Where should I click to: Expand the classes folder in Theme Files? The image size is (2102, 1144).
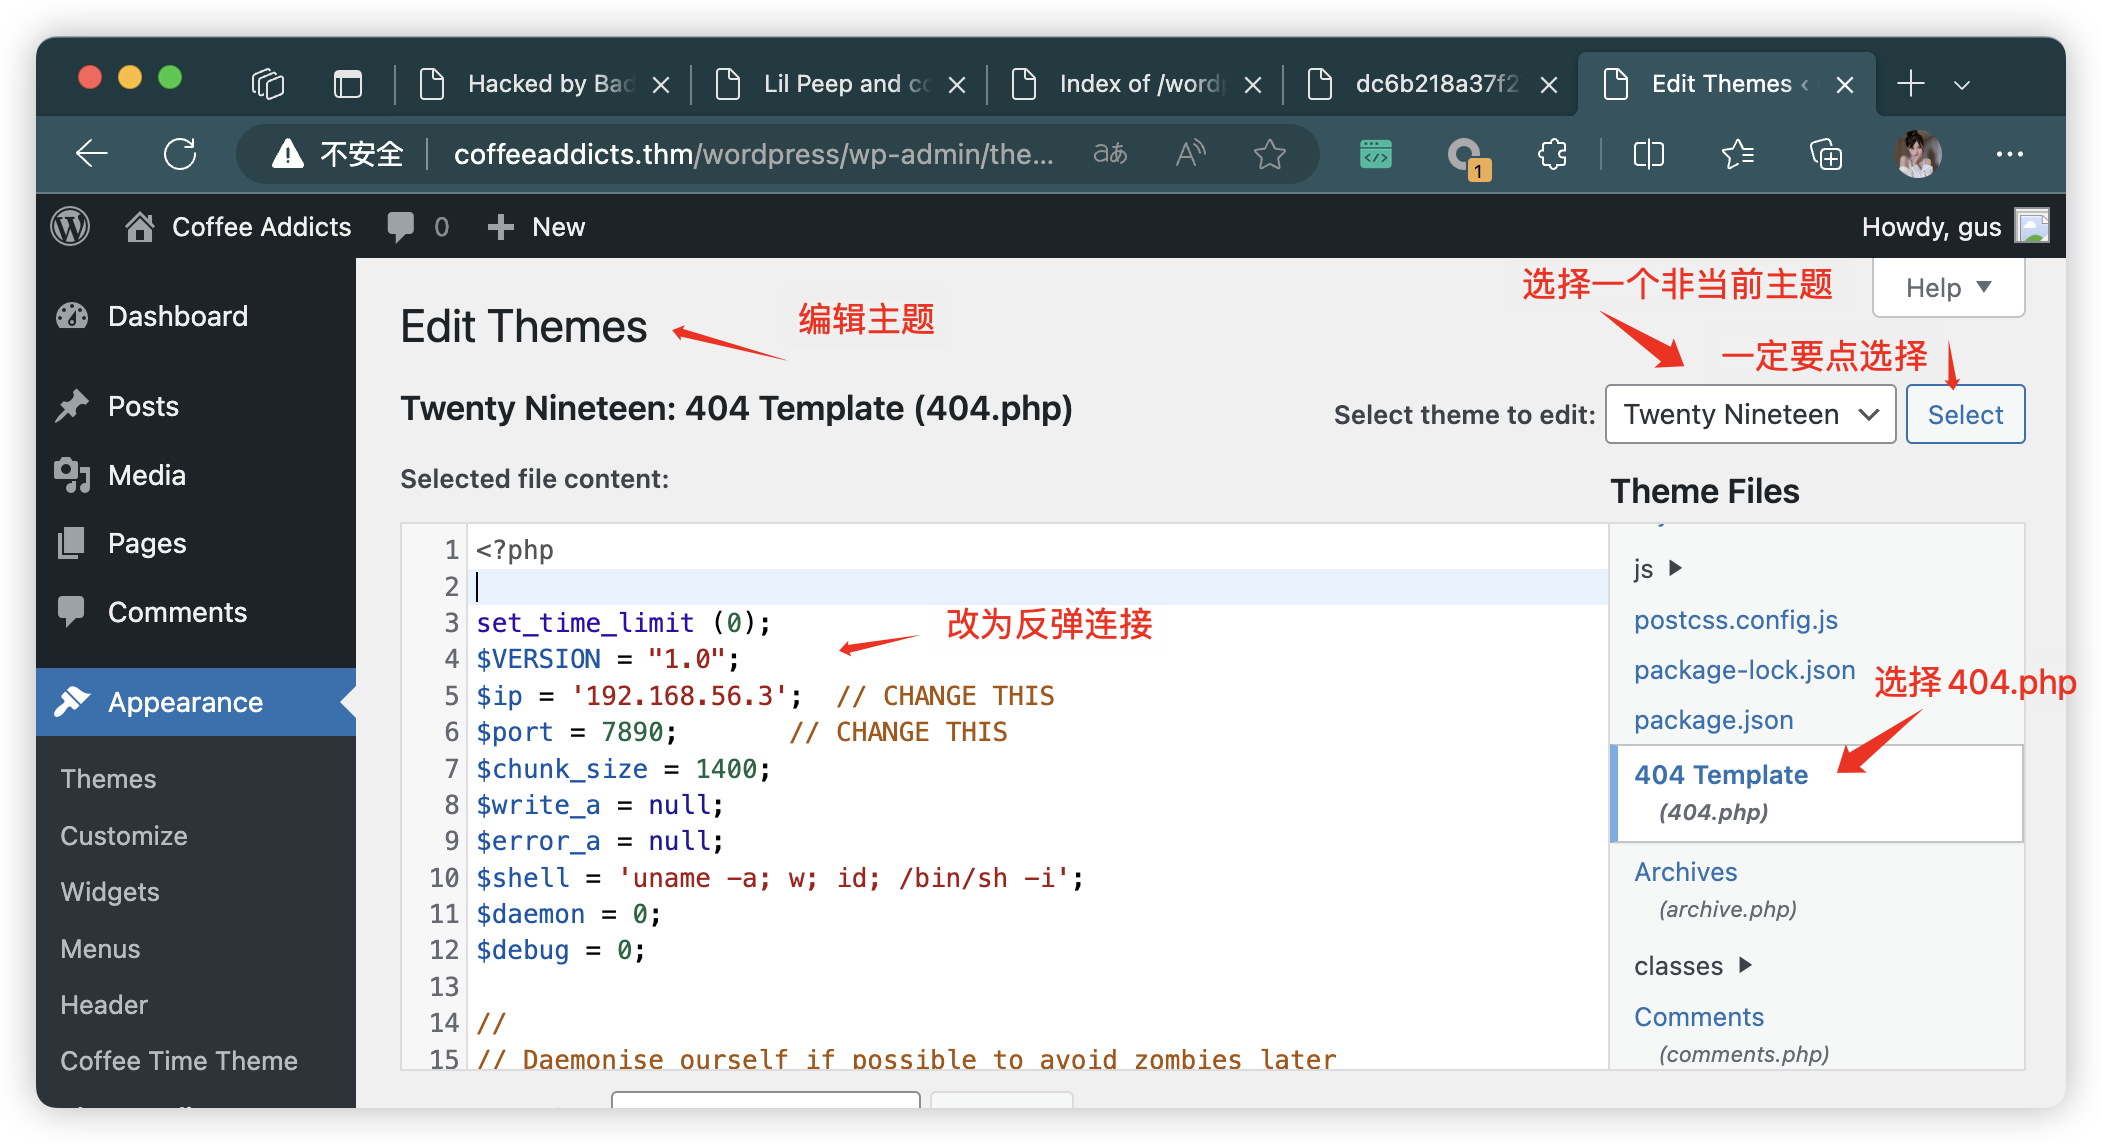pos(1693,966)
